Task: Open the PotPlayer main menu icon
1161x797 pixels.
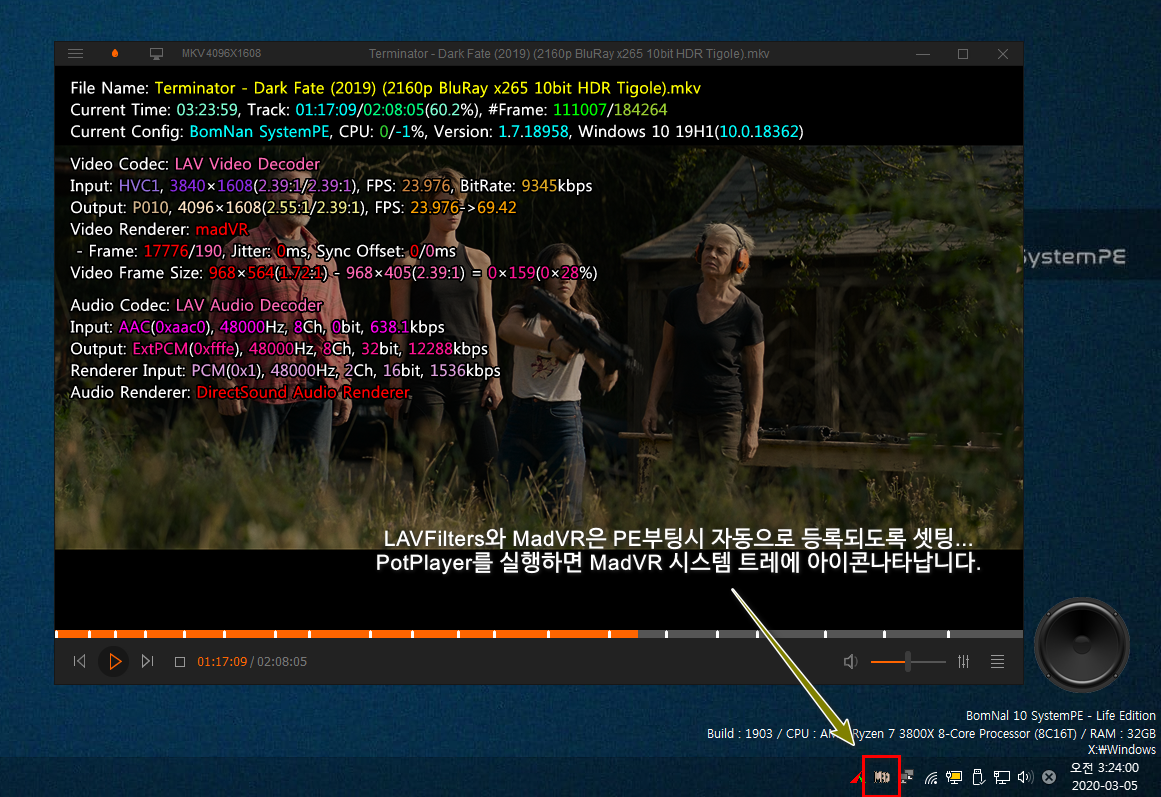Action: (x=76, y=53)
